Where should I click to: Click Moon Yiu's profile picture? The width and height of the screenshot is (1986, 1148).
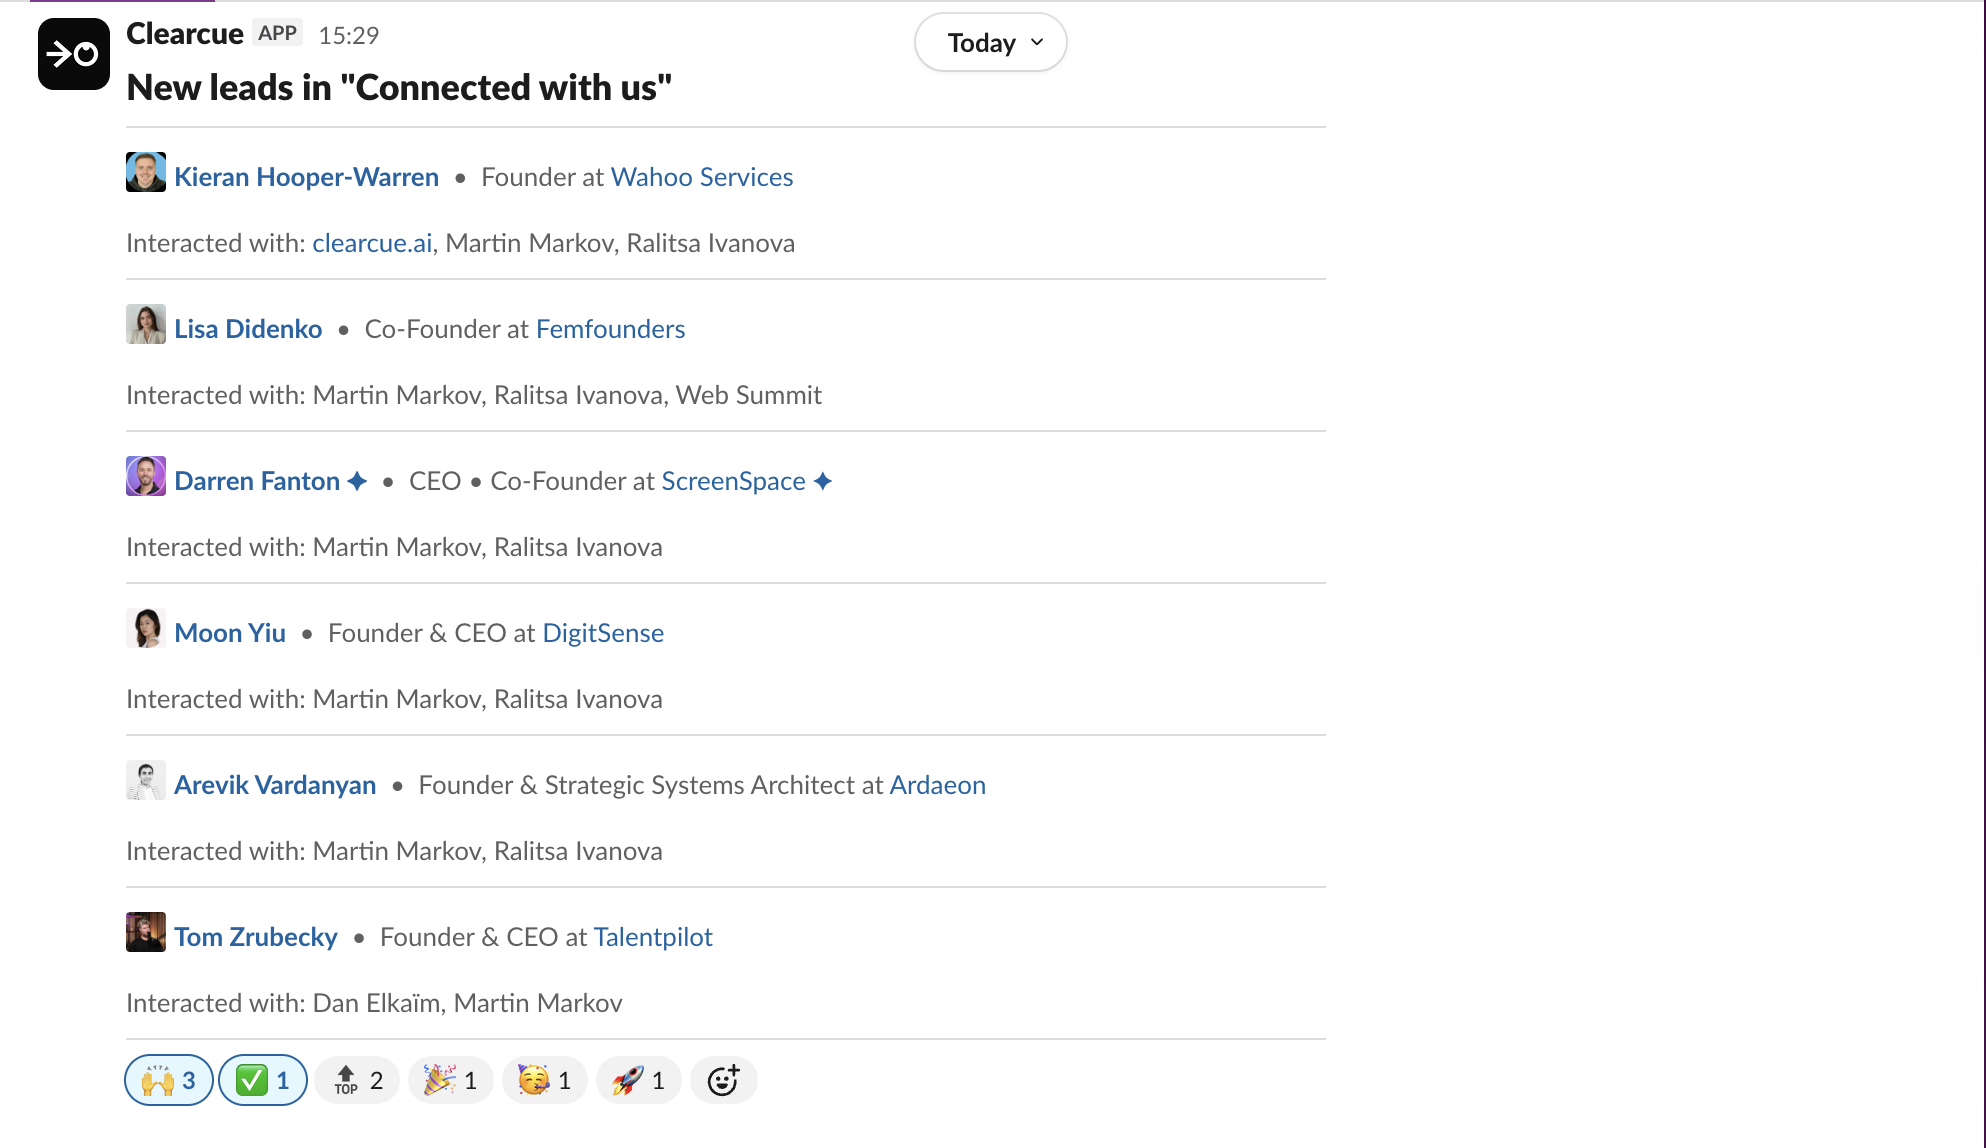[x=145, y=628]
